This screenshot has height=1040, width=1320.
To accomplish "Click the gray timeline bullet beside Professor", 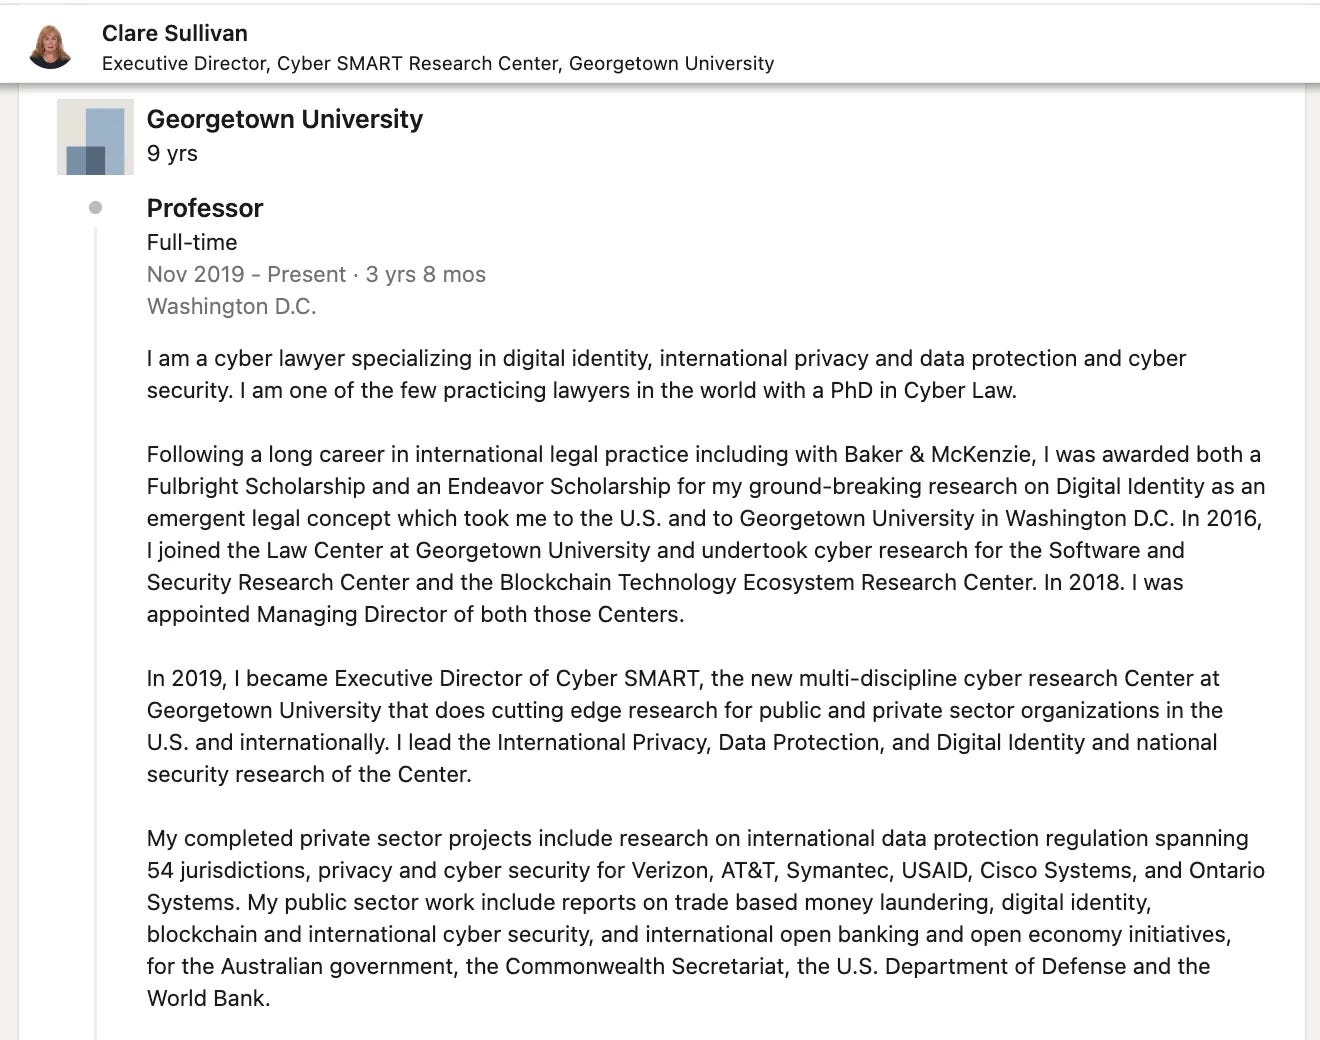I will coord(95,208).
